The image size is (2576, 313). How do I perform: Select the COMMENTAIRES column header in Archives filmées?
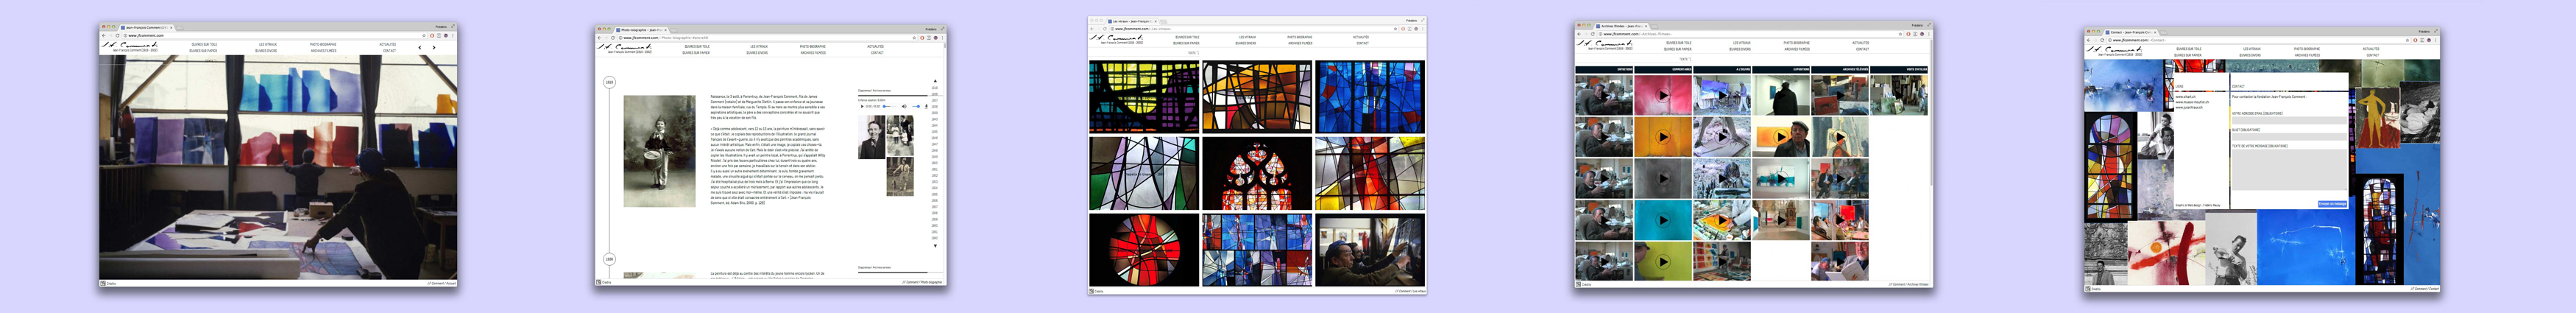coord(1664,69)
